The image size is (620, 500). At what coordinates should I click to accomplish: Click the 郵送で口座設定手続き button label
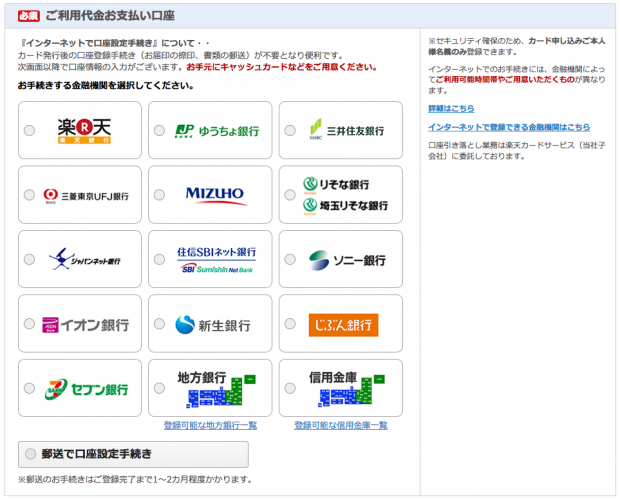(x=97, y=454)
